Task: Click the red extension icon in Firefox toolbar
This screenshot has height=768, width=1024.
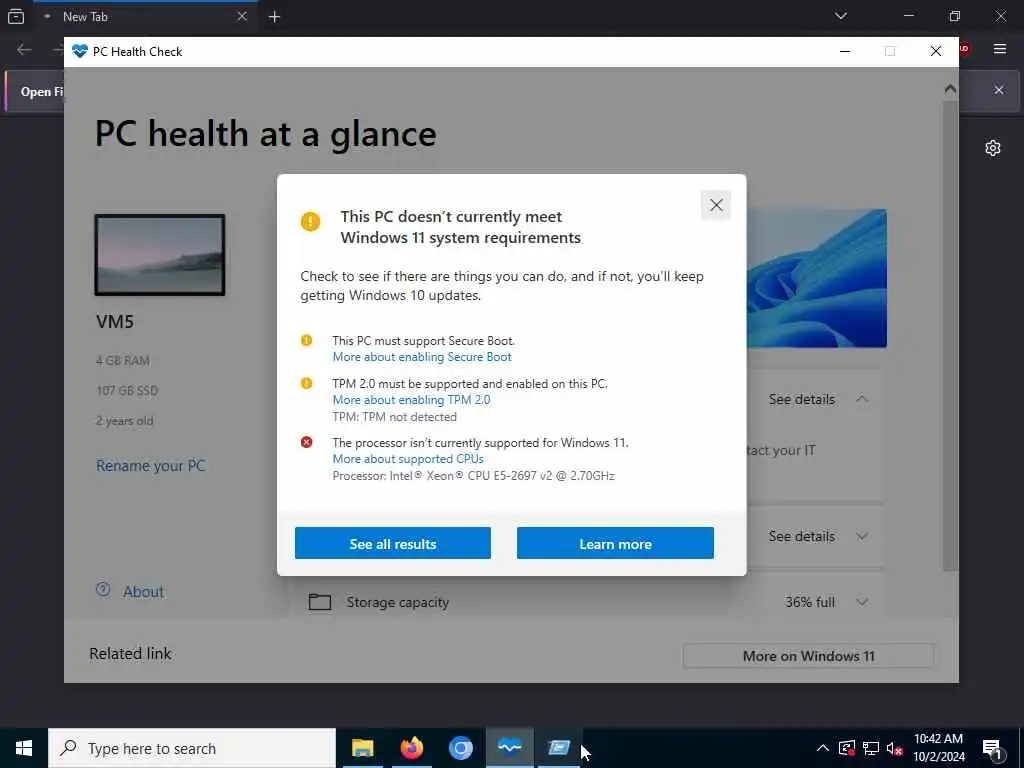Action: (965, 48)
